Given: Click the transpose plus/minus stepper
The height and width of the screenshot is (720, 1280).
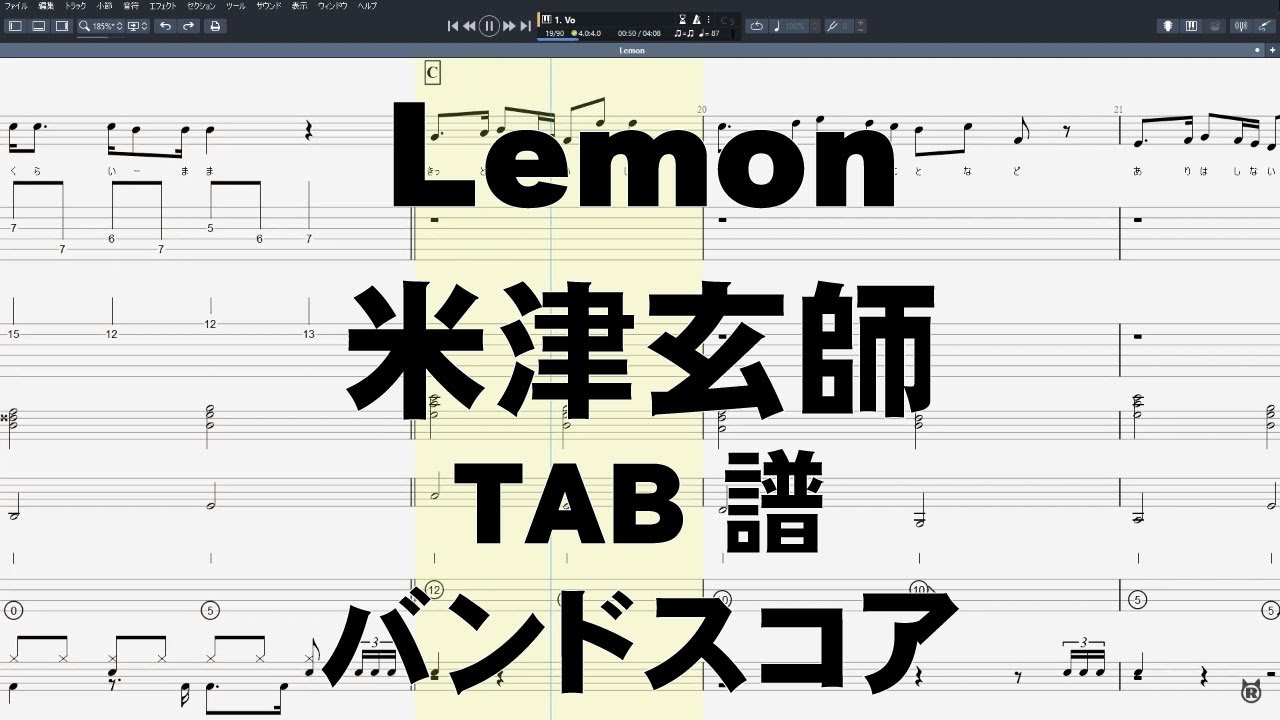Looking at the screenshot, I should pyautogui.click(x=861, y=26).
